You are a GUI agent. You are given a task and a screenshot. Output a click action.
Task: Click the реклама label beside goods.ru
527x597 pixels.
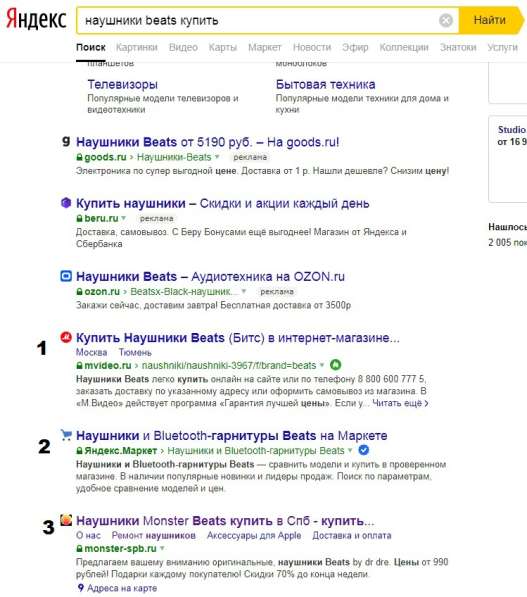[x=250, y=157]
